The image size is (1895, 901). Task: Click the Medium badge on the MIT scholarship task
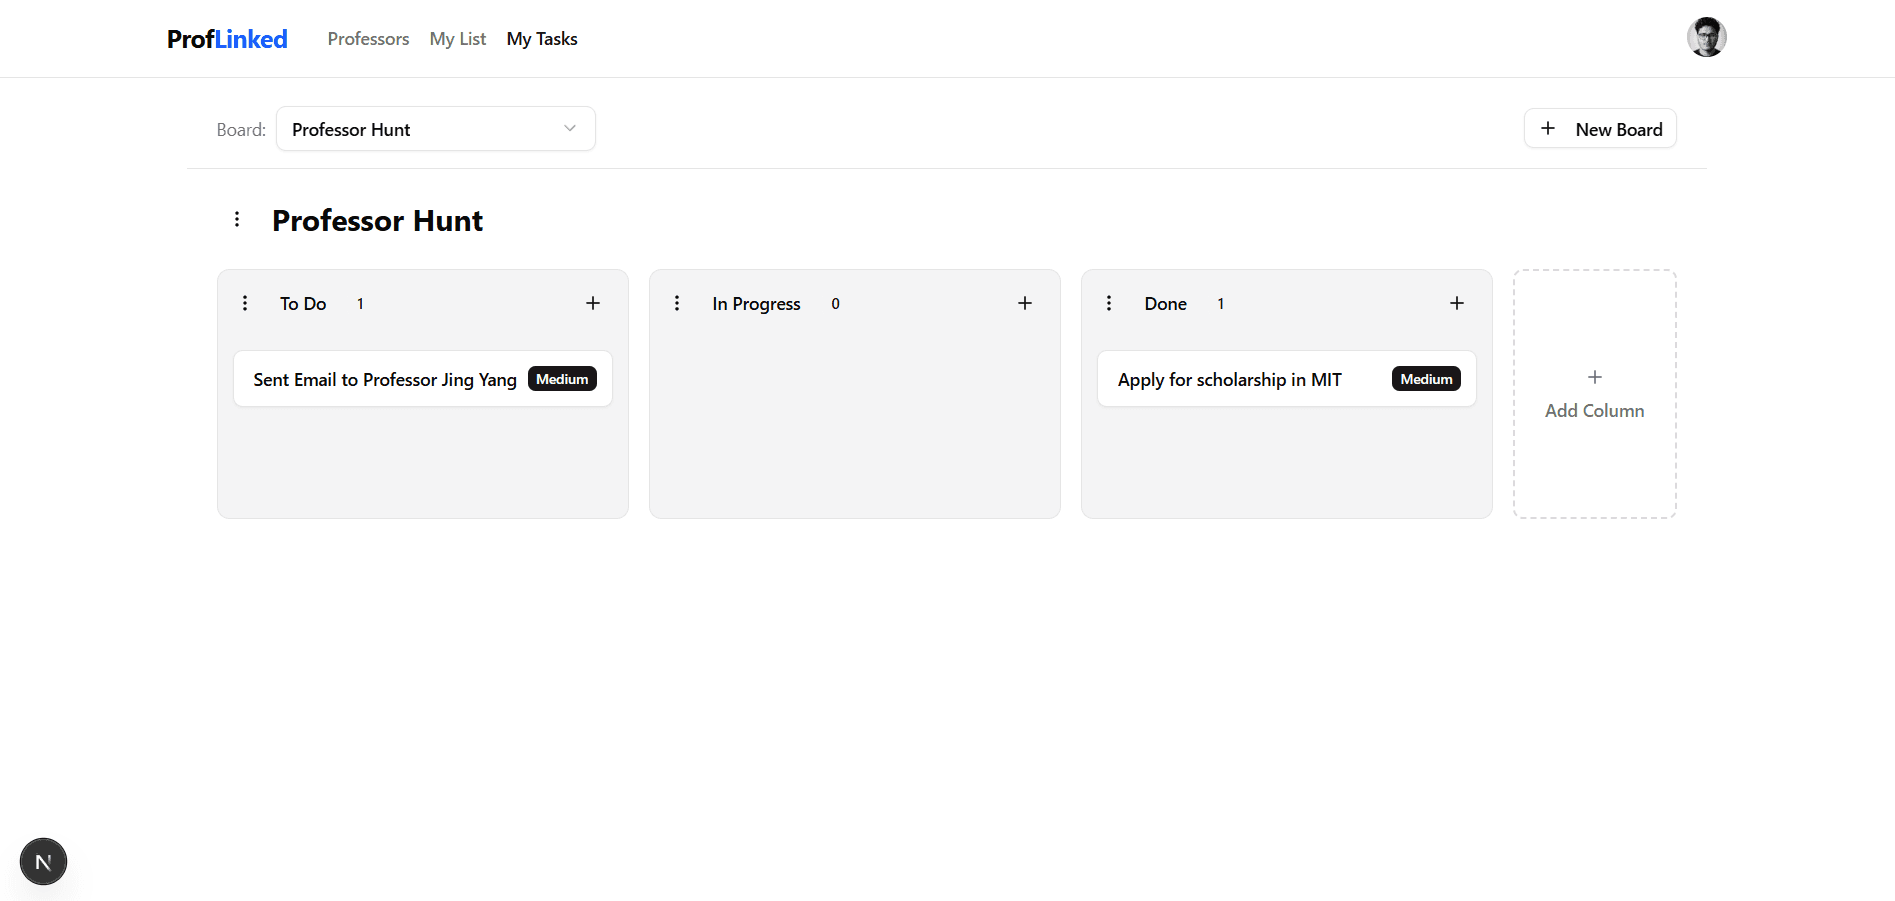(1426, 379)
